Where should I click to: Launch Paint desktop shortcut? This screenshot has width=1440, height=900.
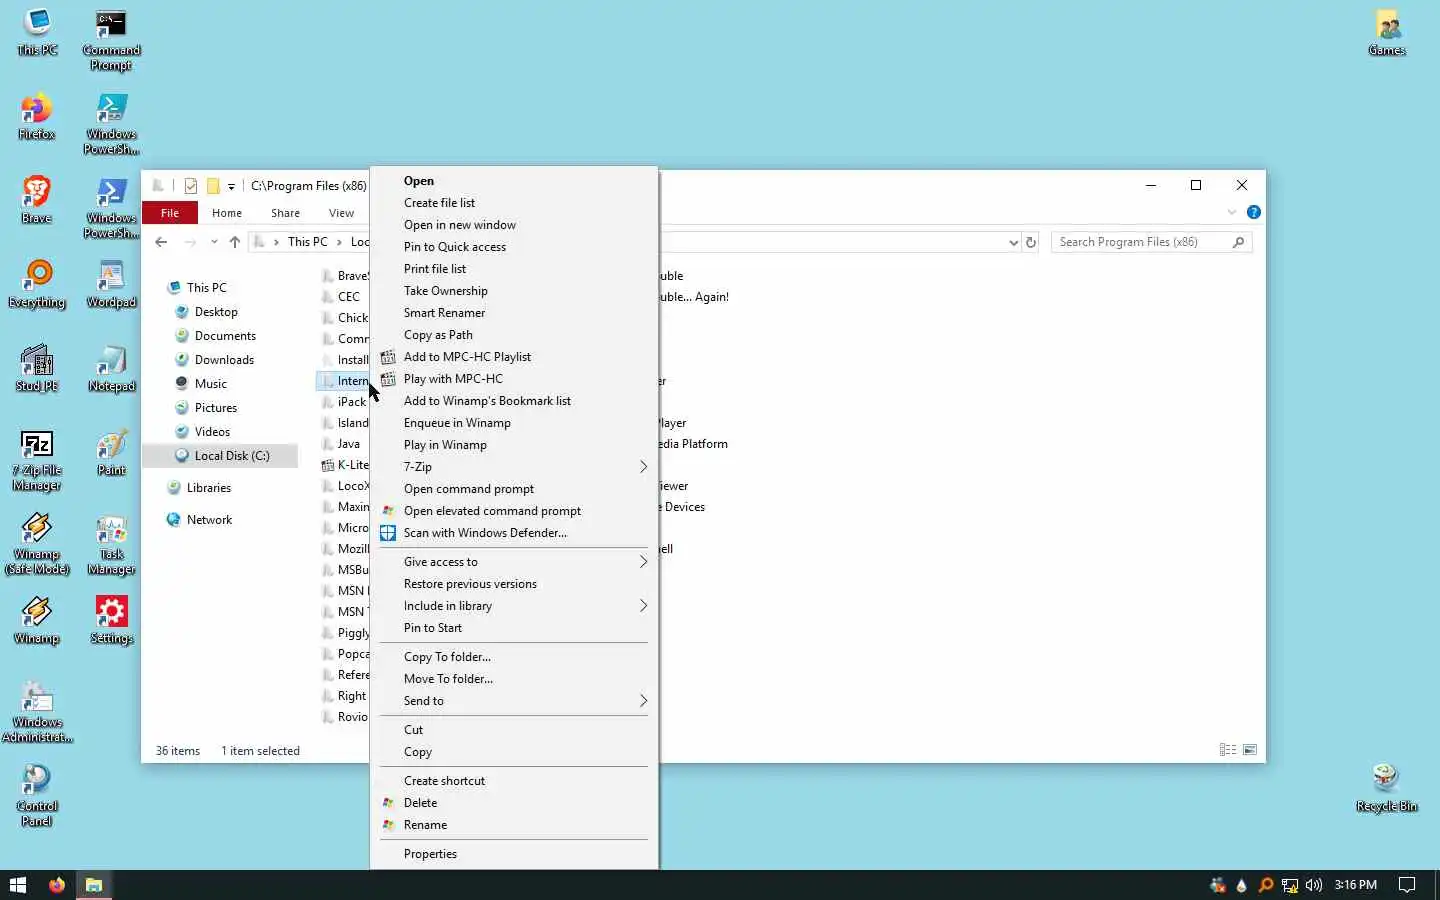tap(111, 452)
